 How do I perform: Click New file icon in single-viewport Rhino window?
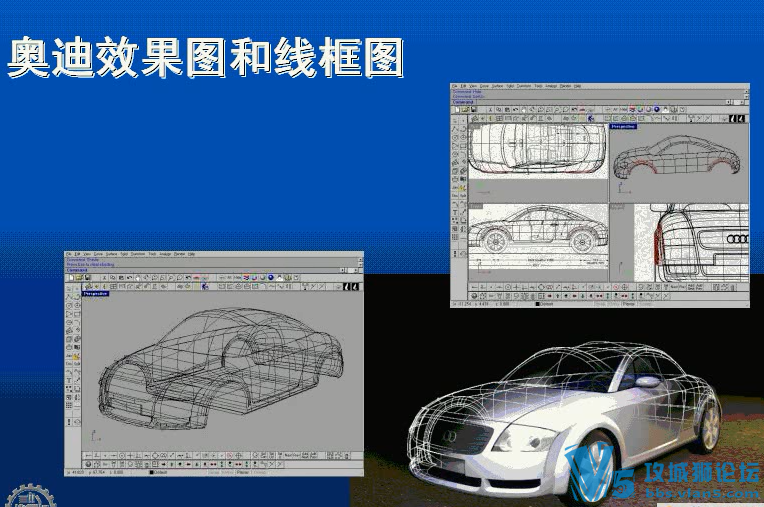(x=71, y=277)
